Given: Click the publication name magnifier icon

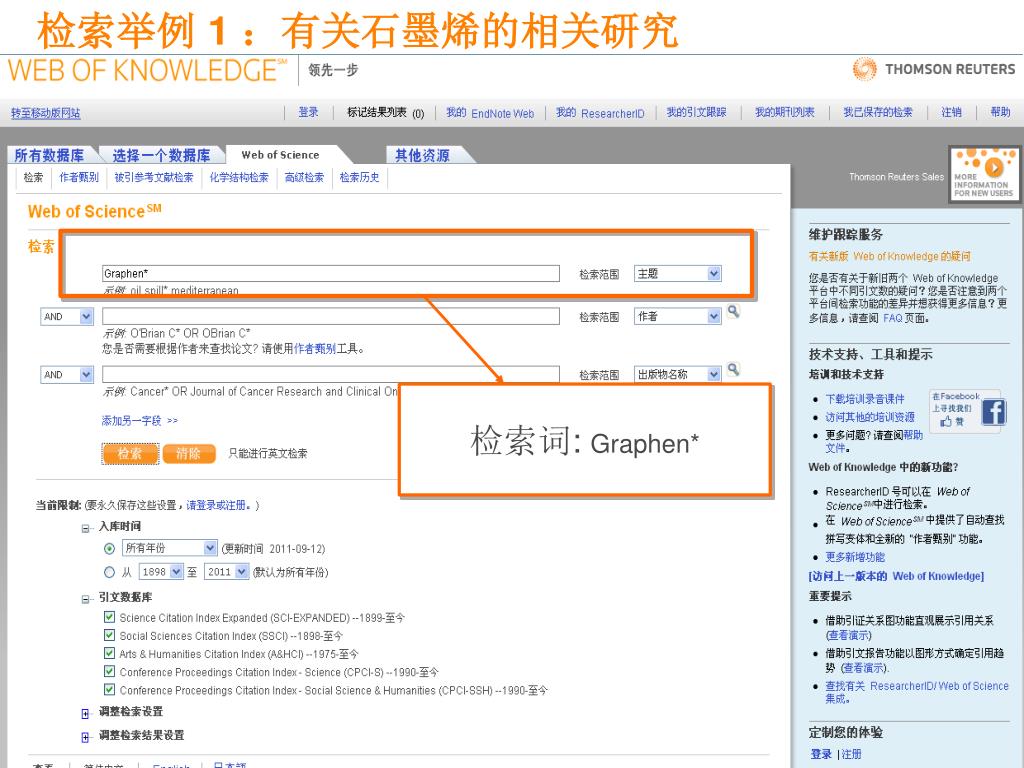Looking at the screenshot, I should [733, 370].
